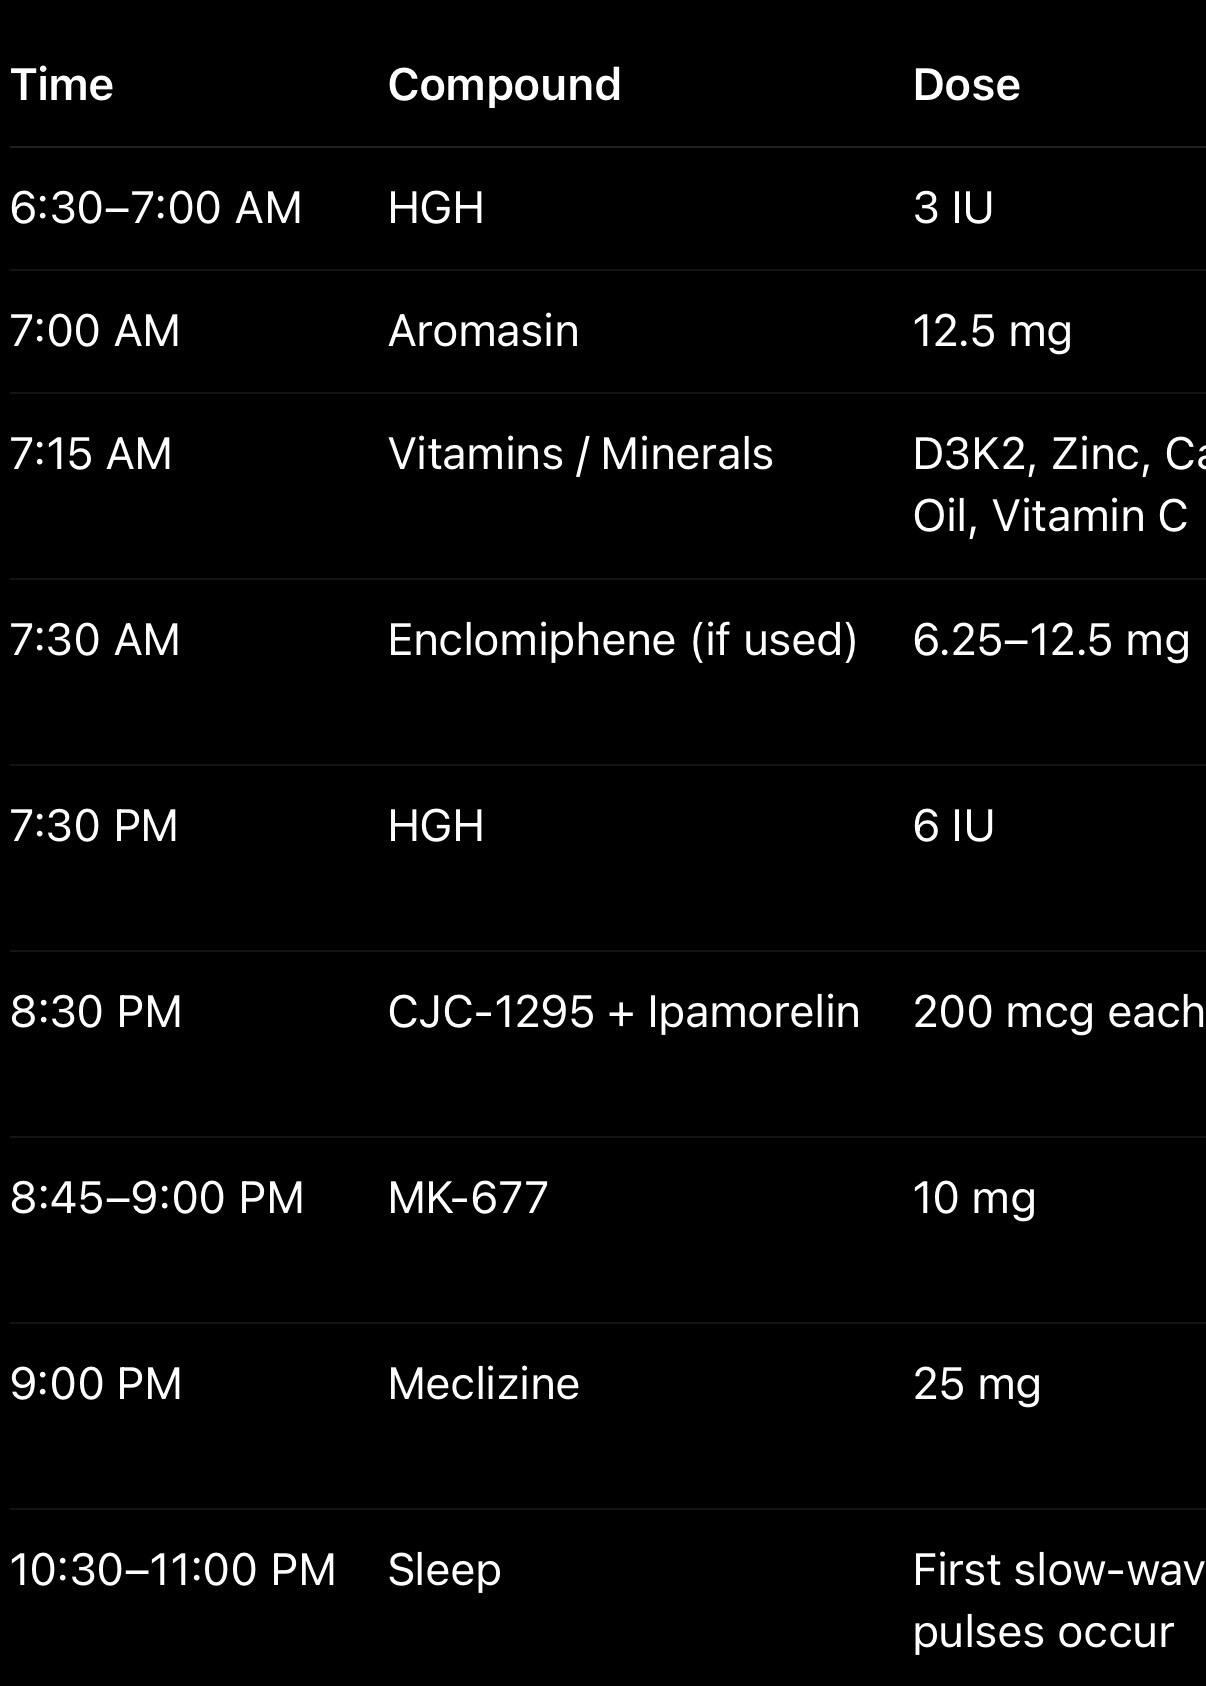The height and width of the screenshot is (1686, 1206).
Task: Select the 7:30 PM time cell
Action: pos(94,826)
